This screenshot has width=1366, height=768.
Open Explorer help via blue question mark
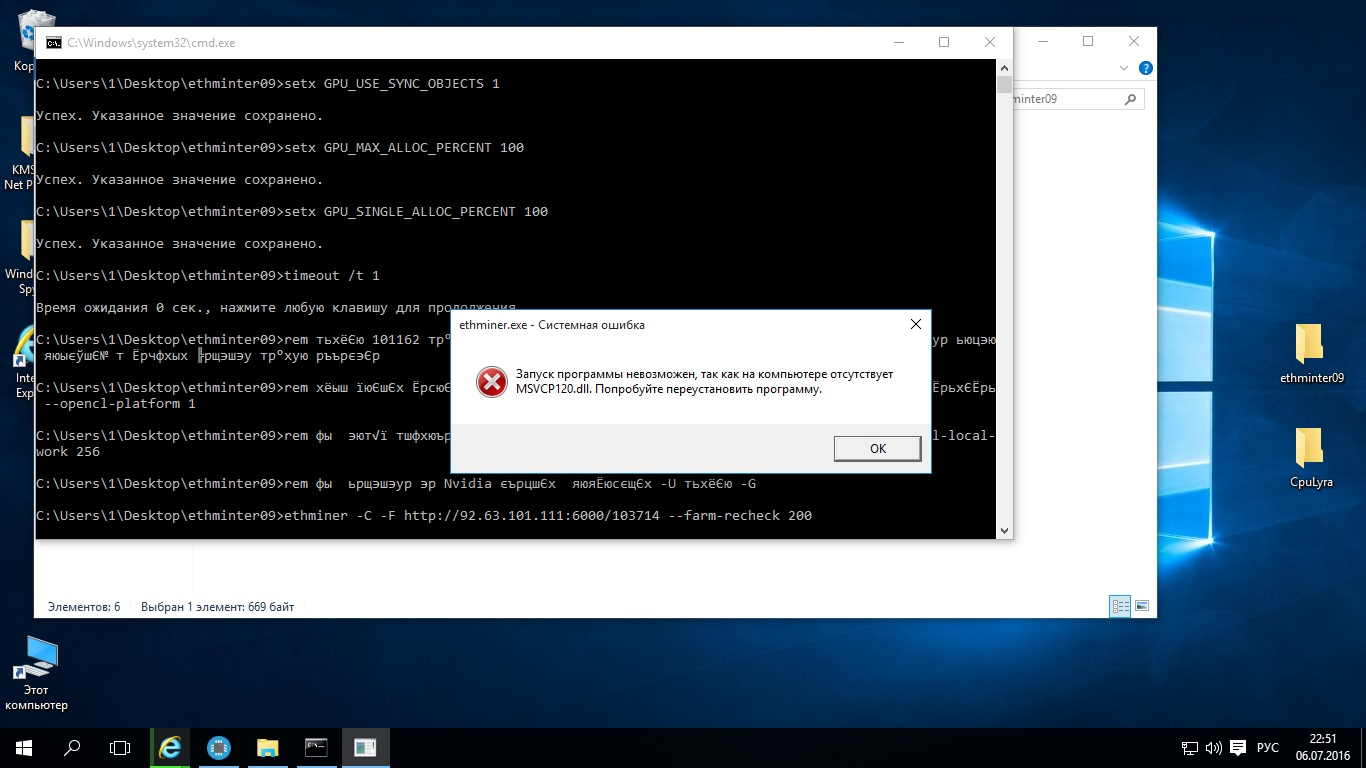point(1146,68)
